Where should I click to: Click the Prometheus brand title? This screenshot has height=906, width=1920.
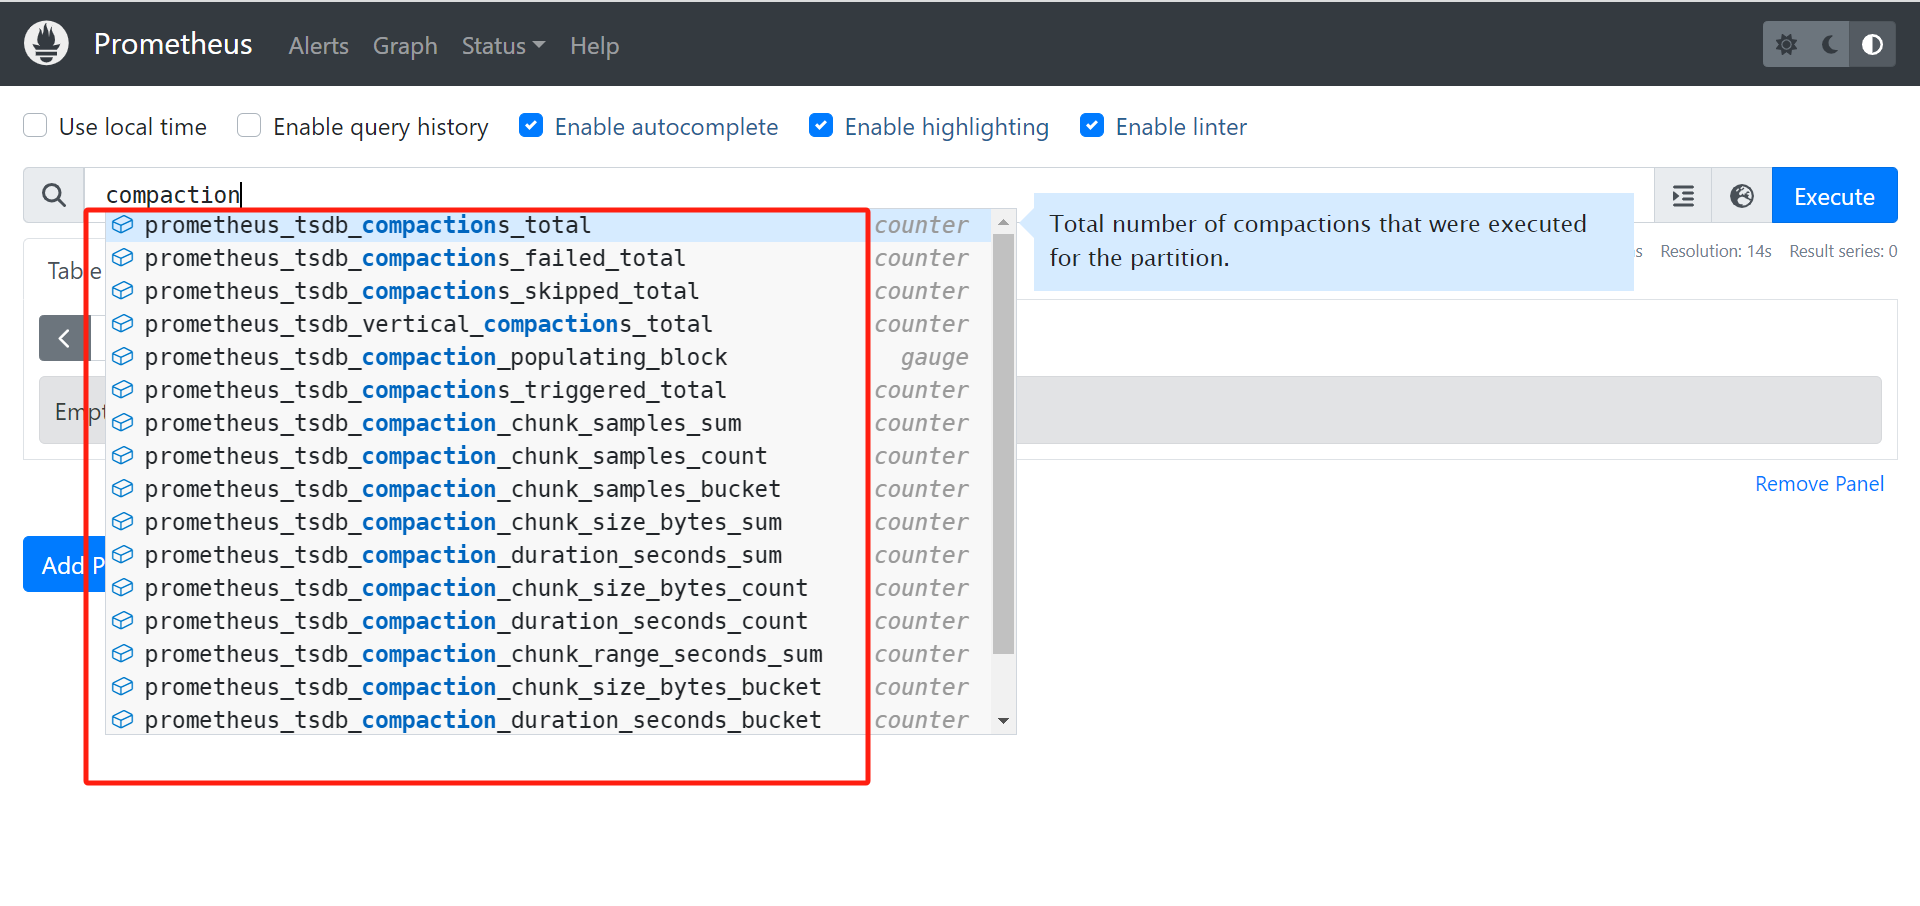[173, 44]
